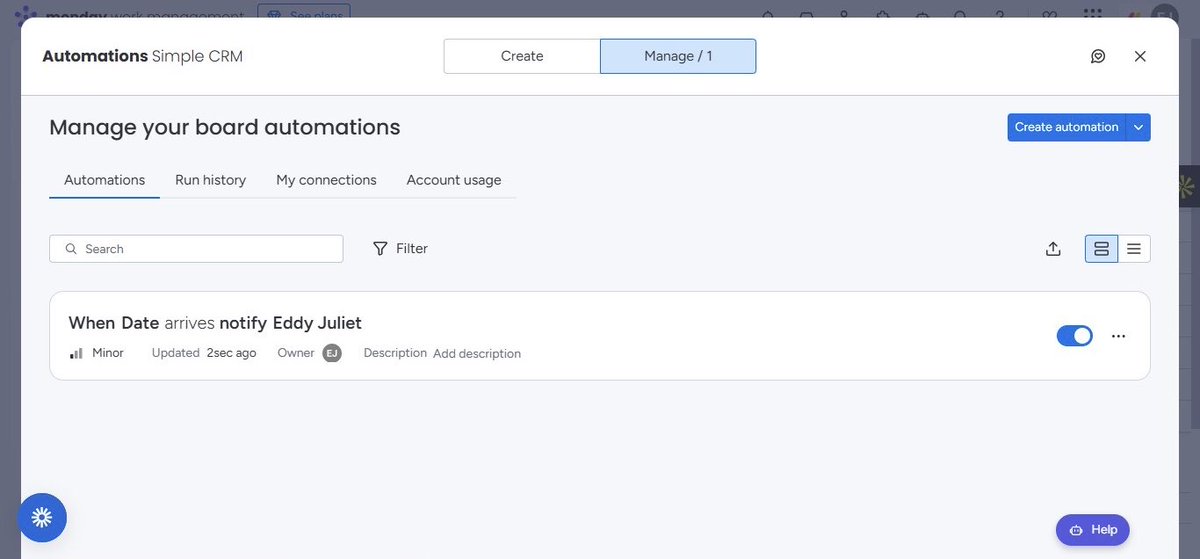Select the Manage / 1 tab

(x=678, y=56)
